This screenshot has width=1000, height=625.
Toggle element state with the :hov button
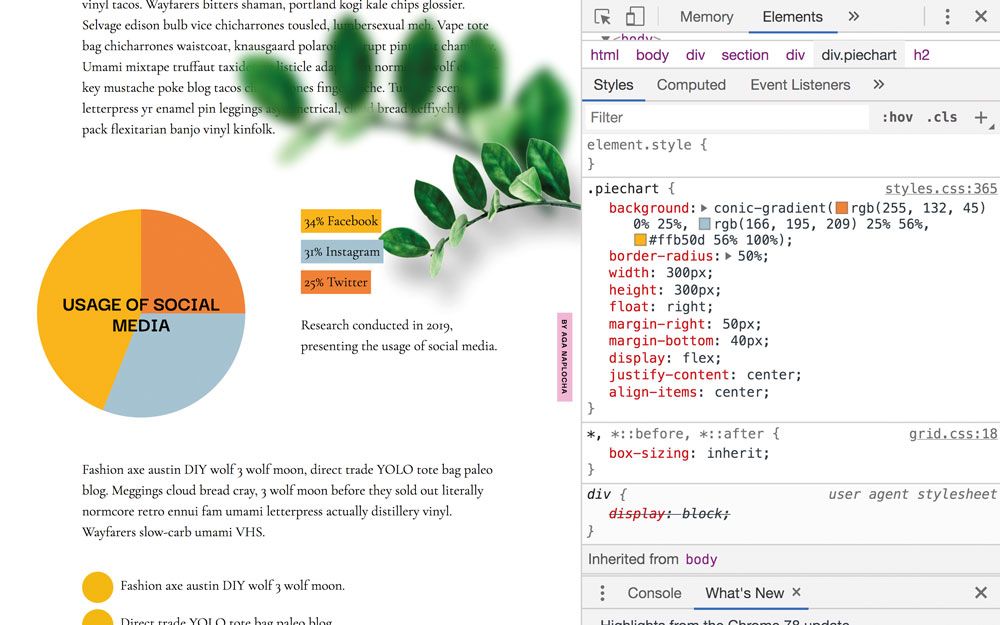(897, 117)
